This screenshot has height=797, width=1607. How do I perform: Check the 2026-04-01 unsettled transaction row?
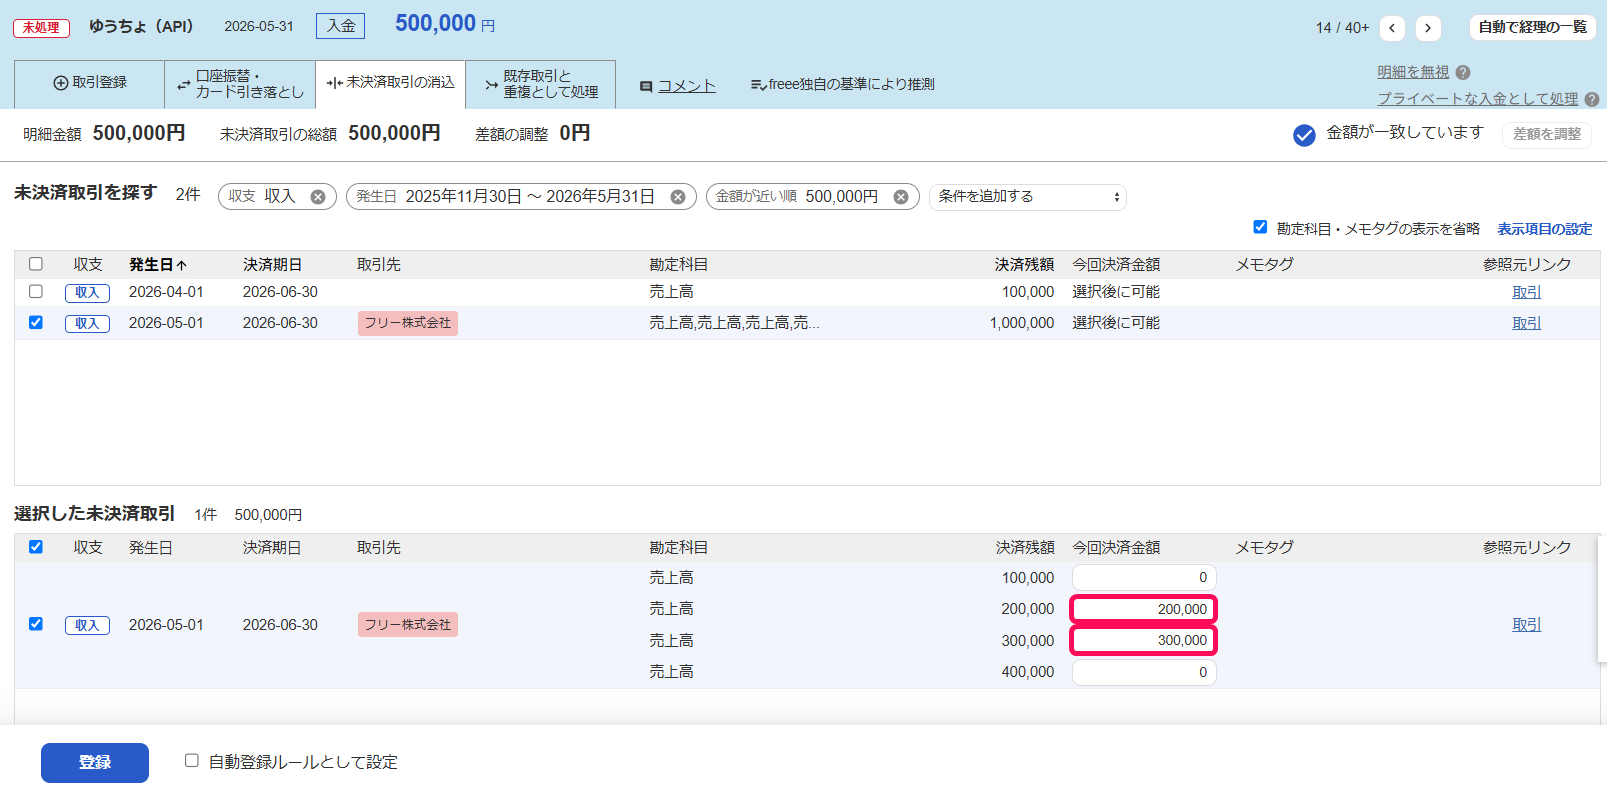[x=36, y=292]
